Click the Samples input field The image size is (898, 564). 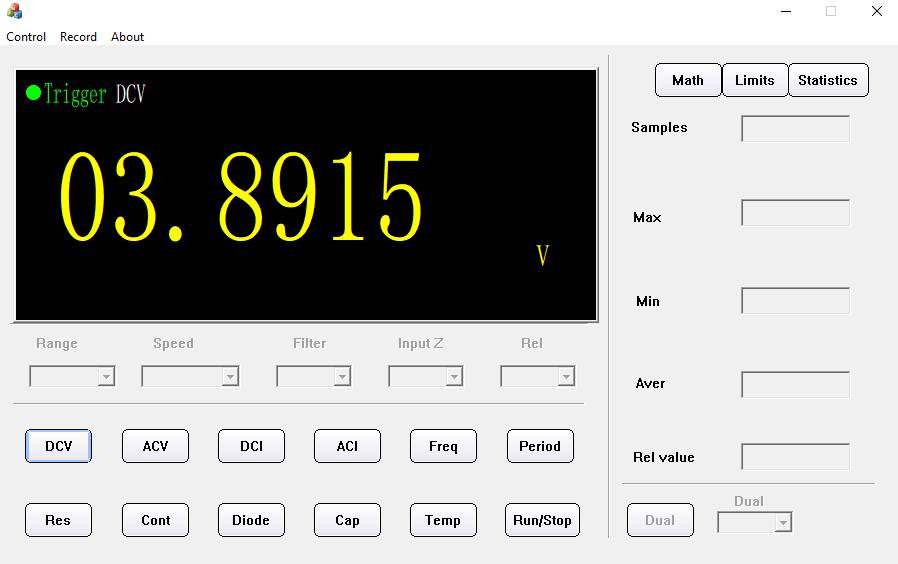coord(795,129)
